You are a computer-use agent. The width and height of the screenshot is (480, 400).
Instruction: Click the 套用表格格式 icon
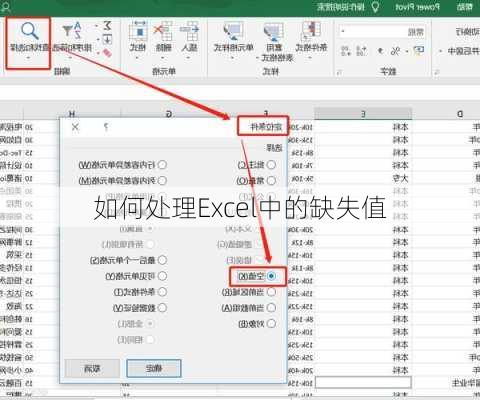(x=273, y=32)
